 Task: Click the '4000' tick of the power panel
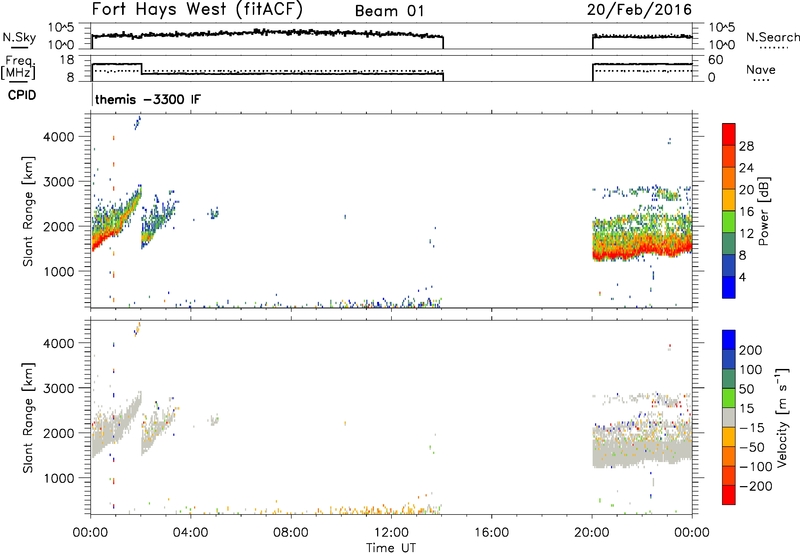(59, 137)
